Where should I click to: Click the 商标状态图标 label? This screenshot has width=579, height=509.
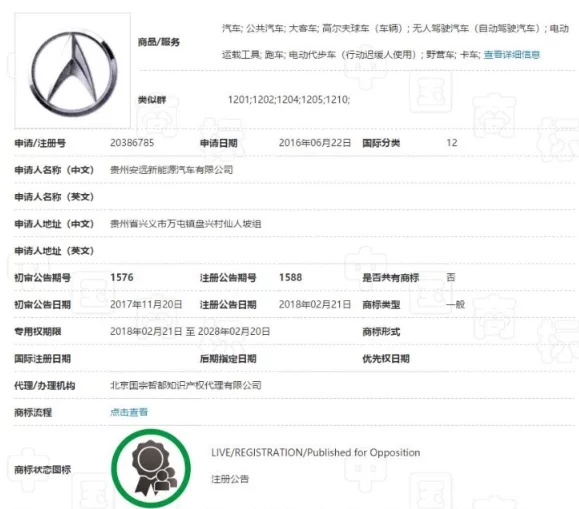point(42,469)
